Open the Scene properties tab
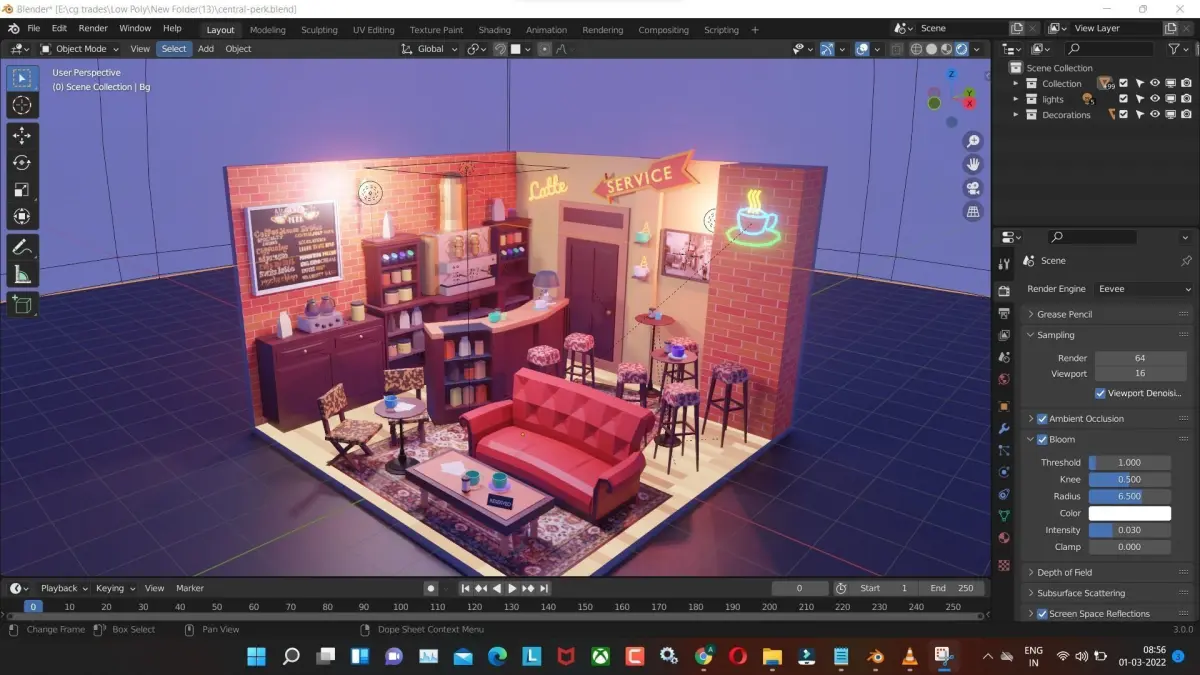The width and height of the screenshot is (1200, 675). click(x=1004, y=357)
